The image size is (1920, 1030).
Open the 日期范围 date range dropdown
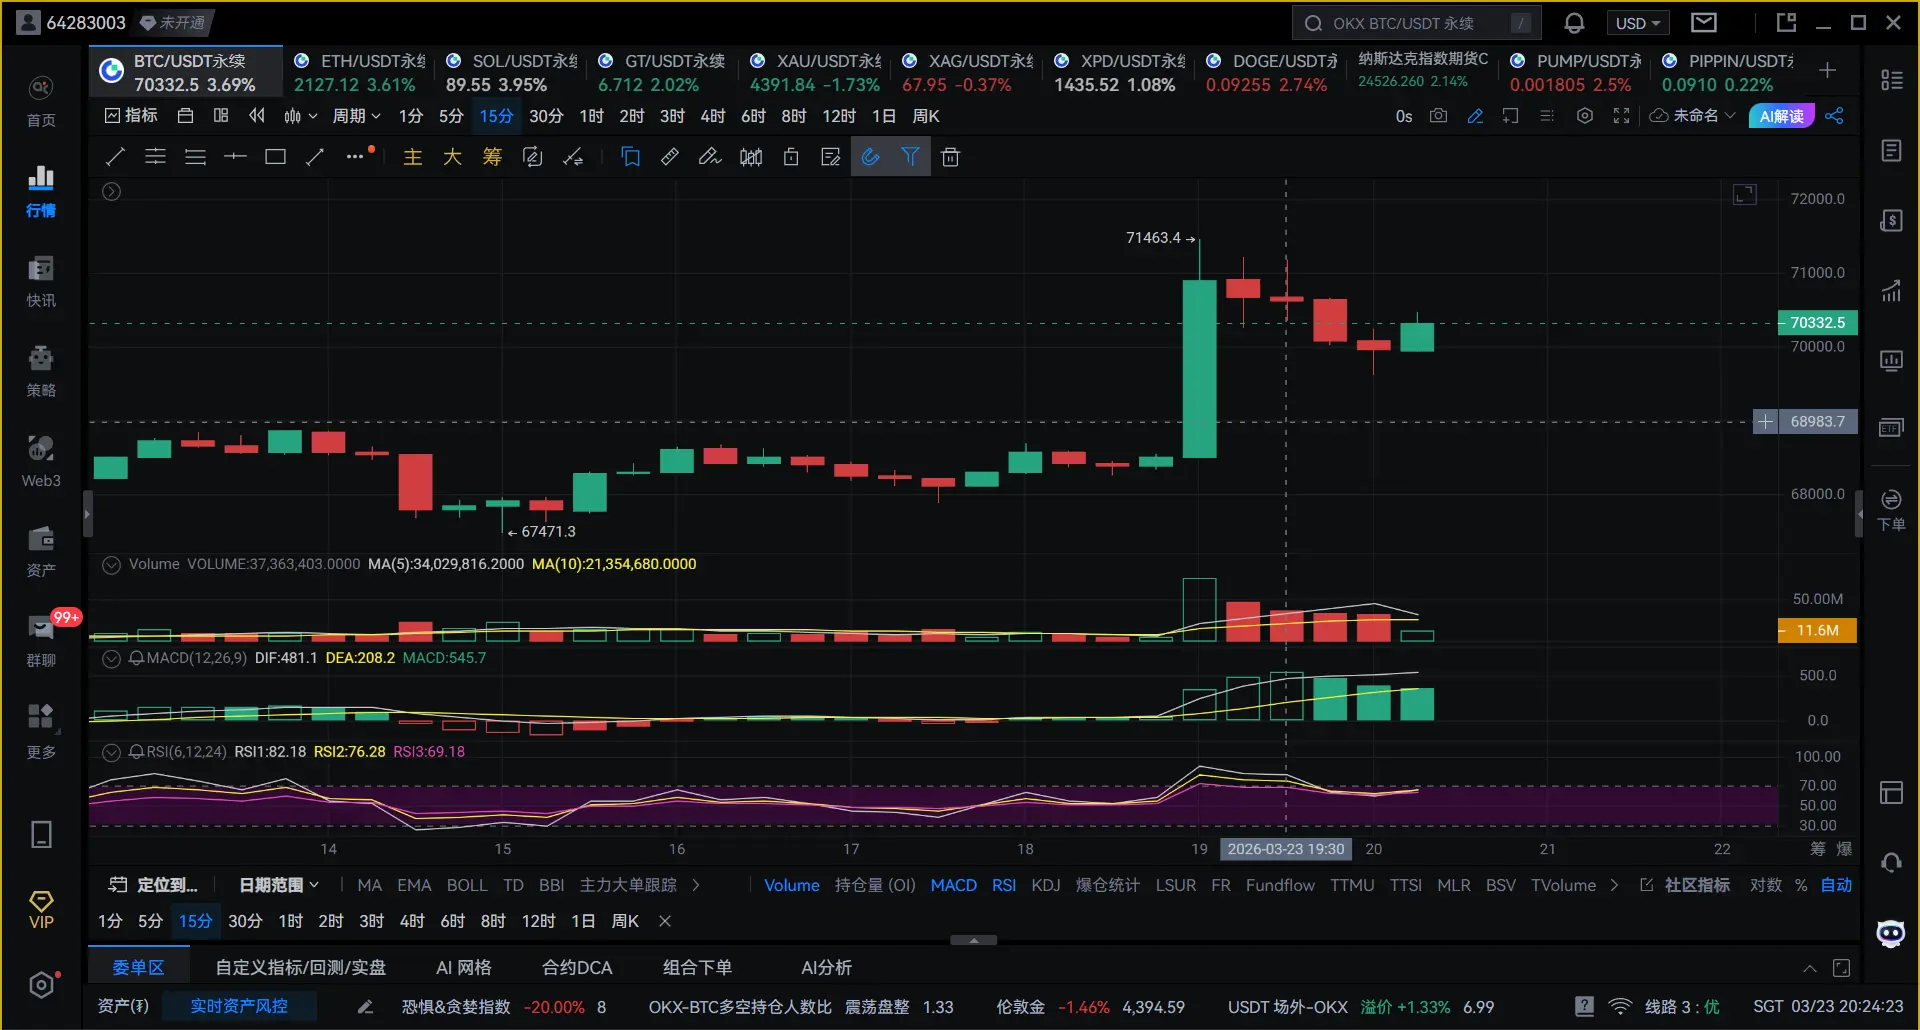pos(279,885)
